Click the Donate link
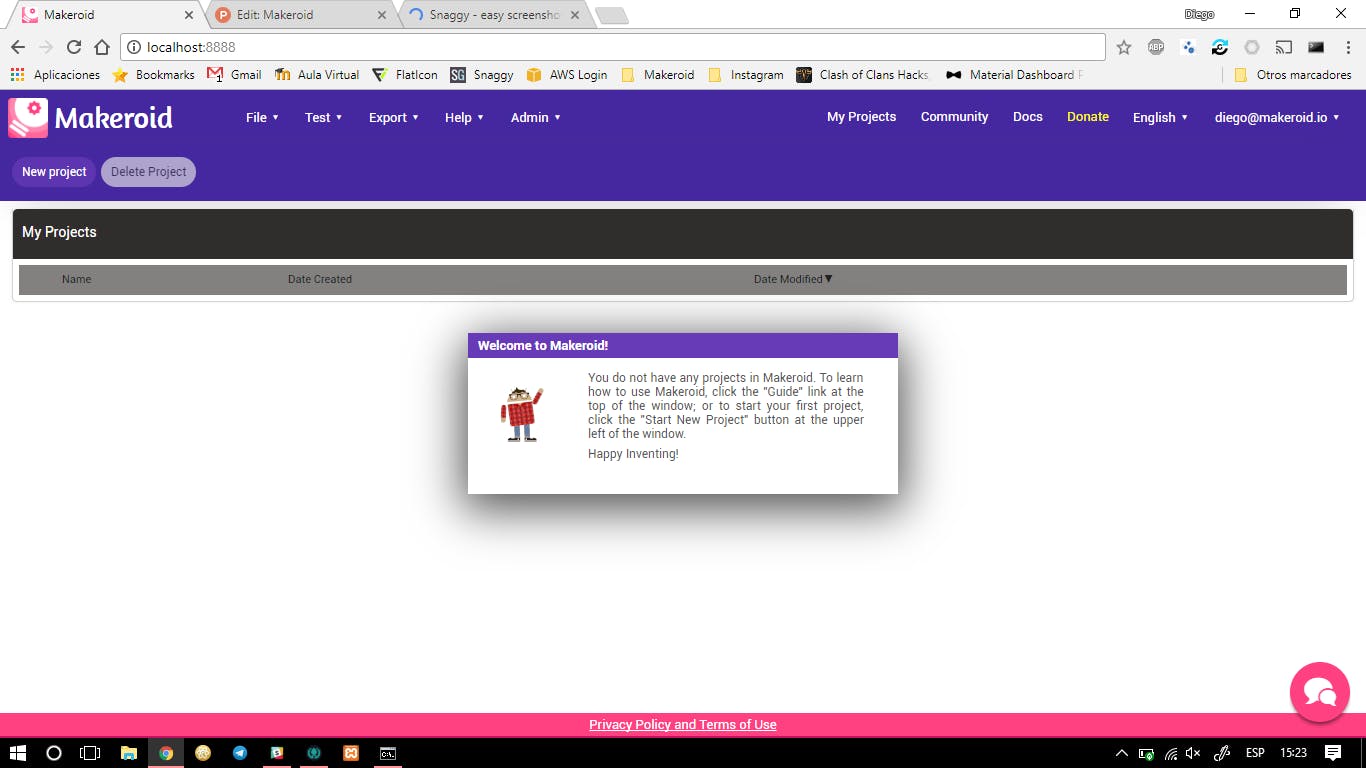Screen dimensions: 1366x768 [1087, 117]
